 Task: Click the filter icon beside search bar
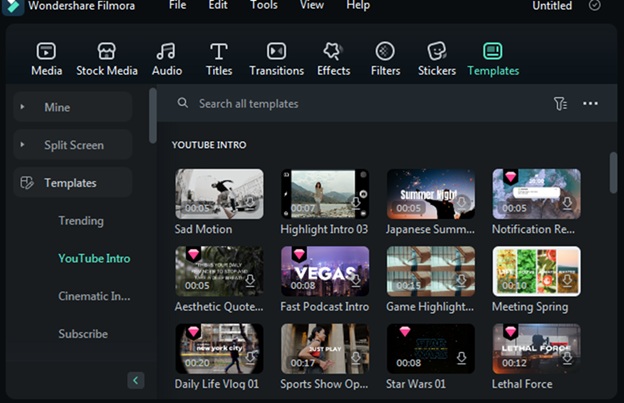tap(560, 104)
